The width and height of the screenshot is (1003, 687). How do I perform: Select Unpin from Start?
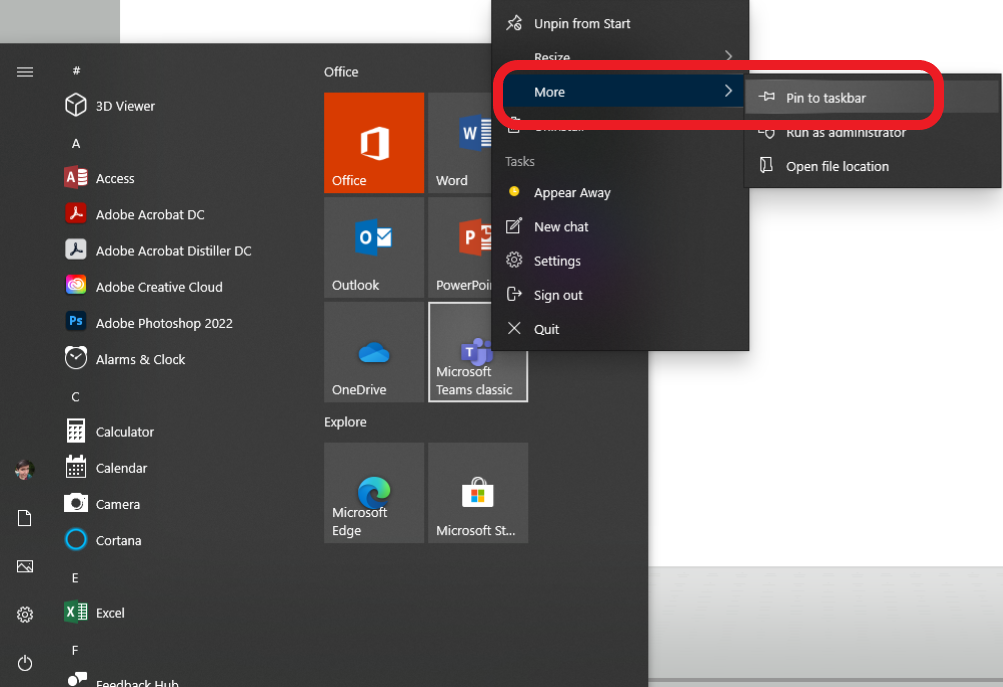[x=582, y=23]
